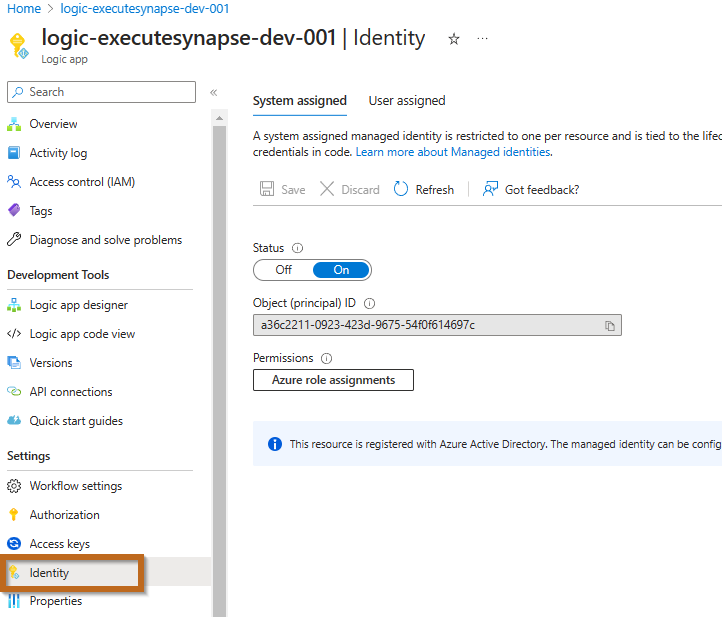This screenshot has height=617, width=722.
Task: Open Activity log from the sidebar
Action: tap(58, 153)
